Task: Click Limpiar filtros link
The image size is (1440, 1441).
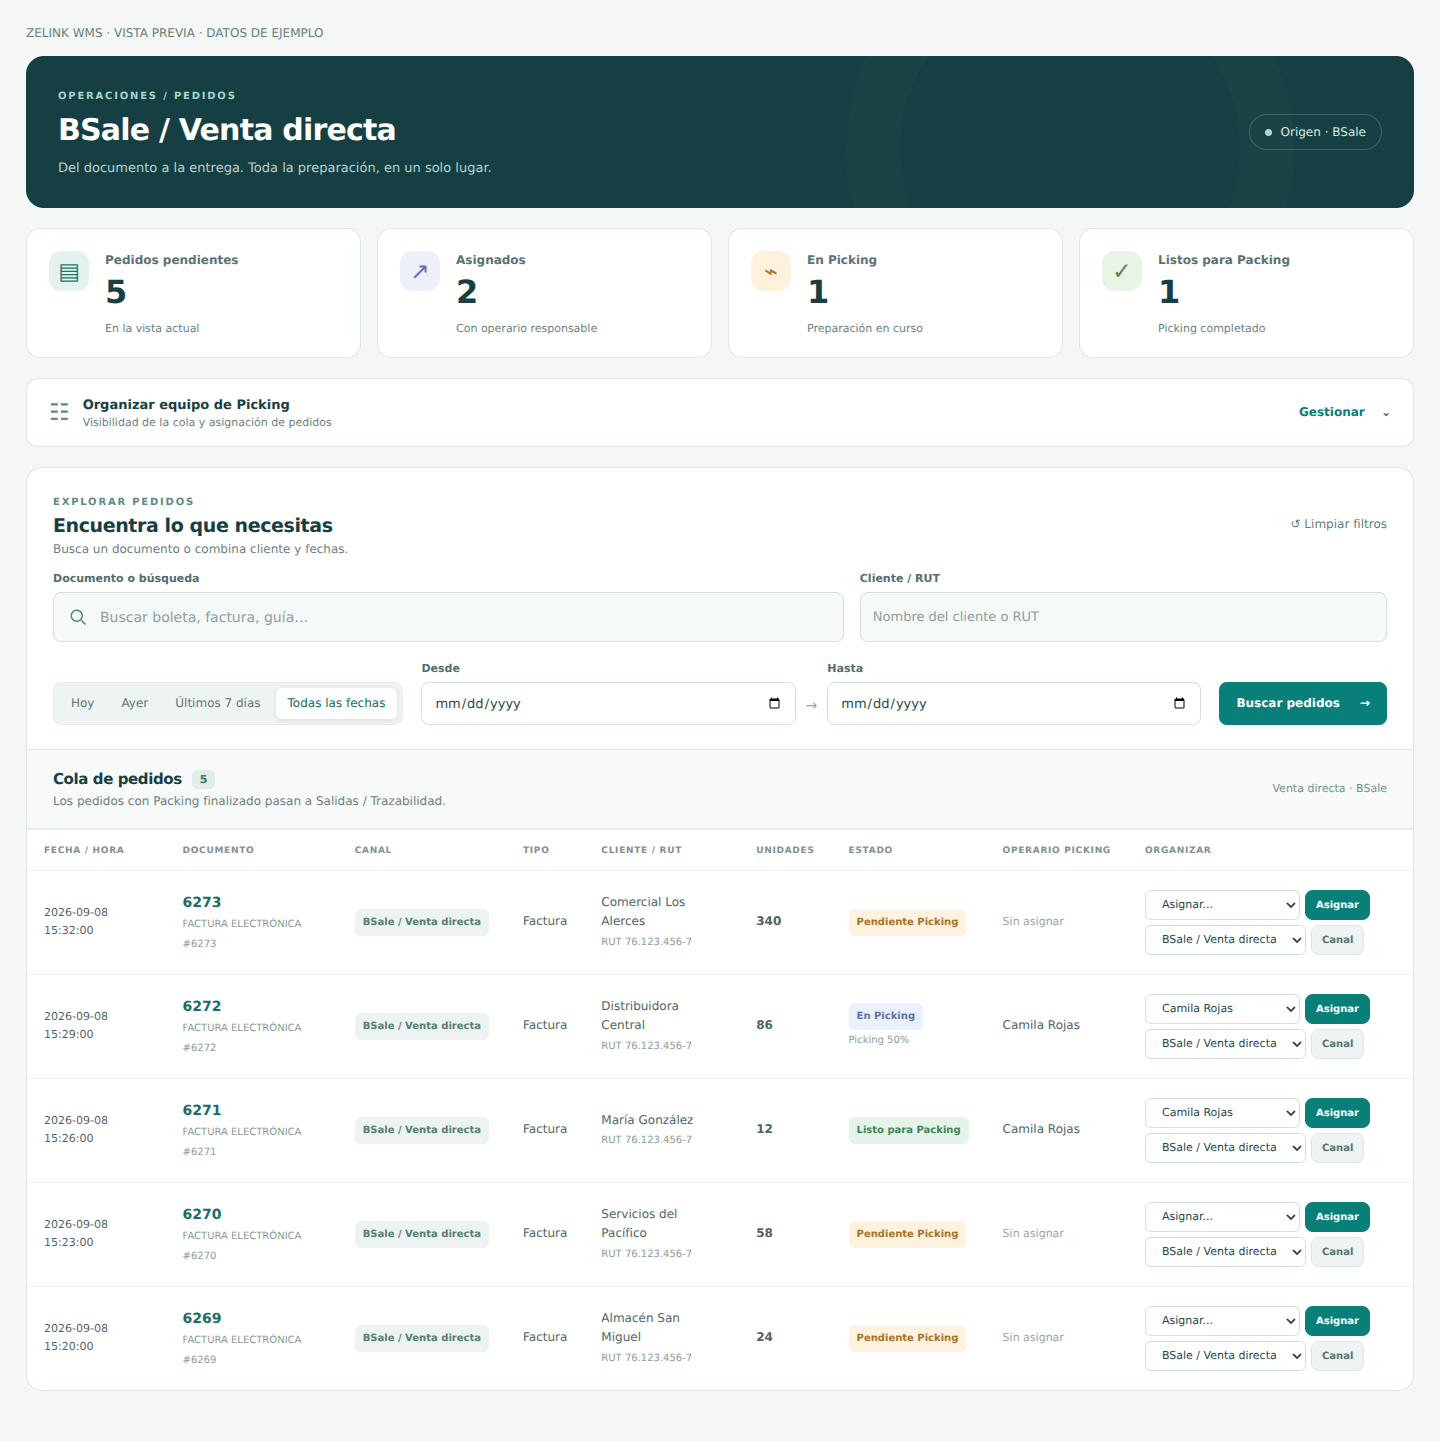Action: (1338, 524)
